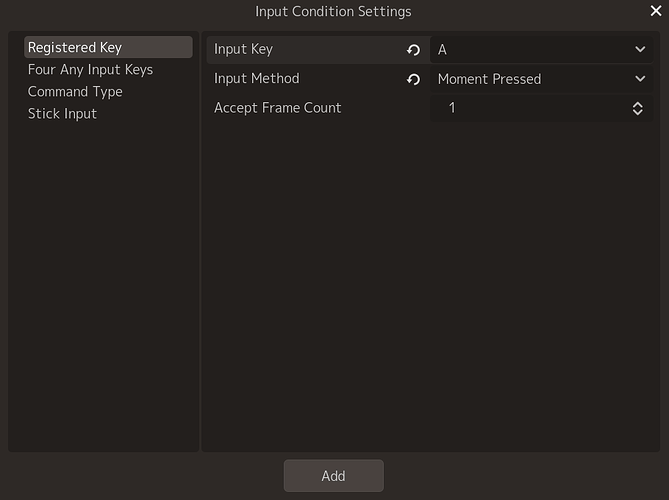Viewport: 669px width, 500px height.
Task: Open the Moment Pressed input method dropdown
Action: (x=541, y=79)
